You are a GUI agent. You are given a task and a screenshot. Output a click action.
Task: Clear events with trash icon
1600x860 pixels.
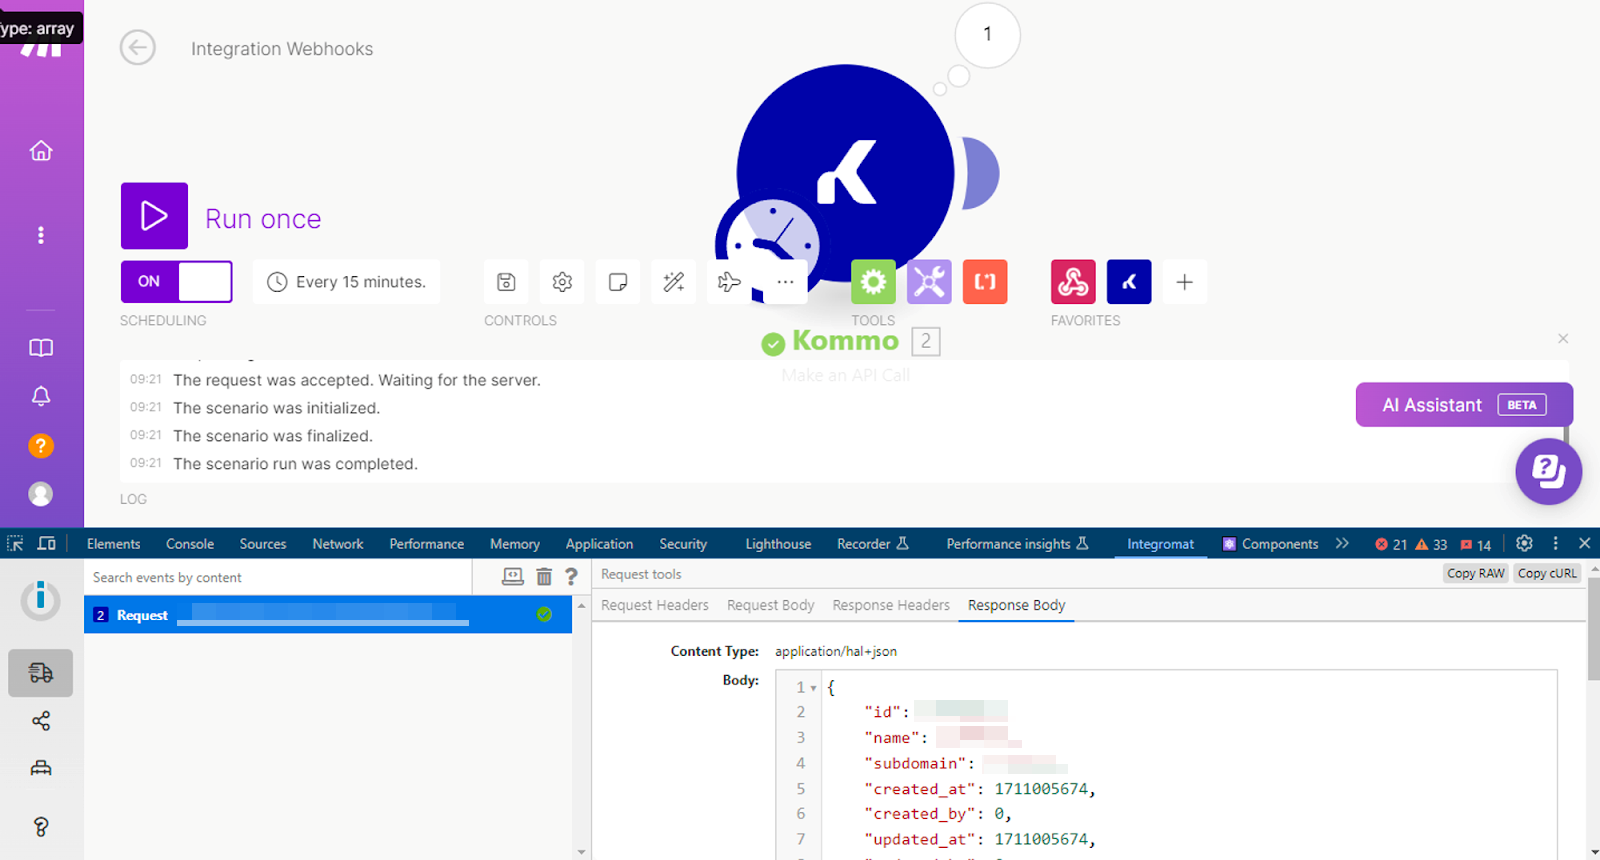tap(544, 576)
